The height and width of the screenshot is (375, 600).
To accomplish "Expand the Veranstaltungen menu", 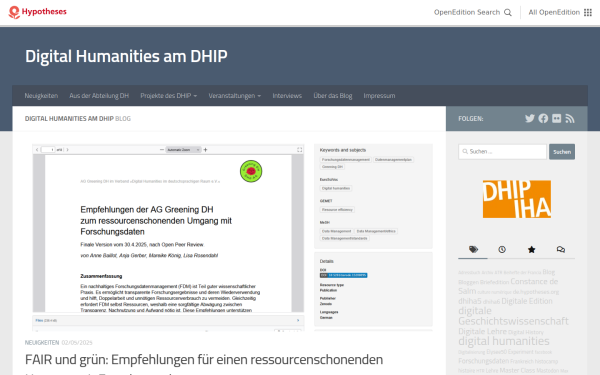I will [235, 96].
